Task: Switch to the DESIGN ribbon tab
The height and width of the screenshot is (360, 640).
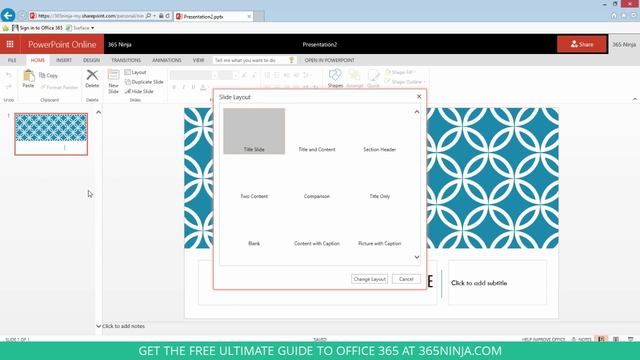Action: 91,60
